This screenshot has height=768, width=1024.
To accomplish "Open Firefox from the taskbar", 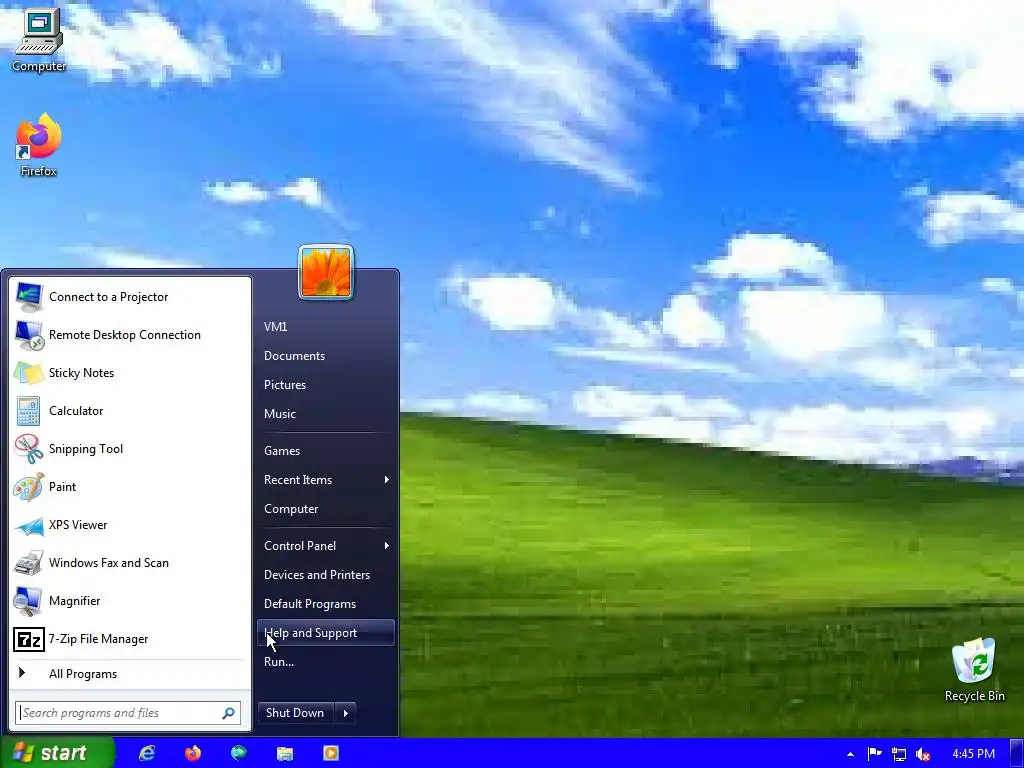I will (193, 753).
